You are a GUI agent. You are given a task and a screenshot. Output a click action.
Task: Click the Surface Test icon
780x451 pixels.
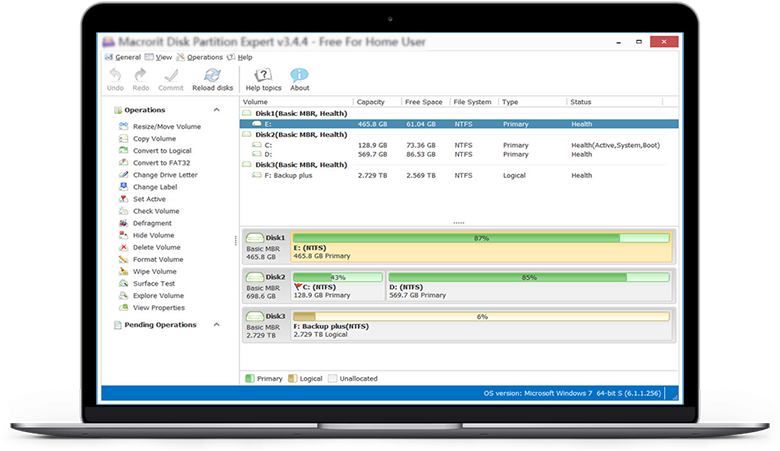point(123,283)
